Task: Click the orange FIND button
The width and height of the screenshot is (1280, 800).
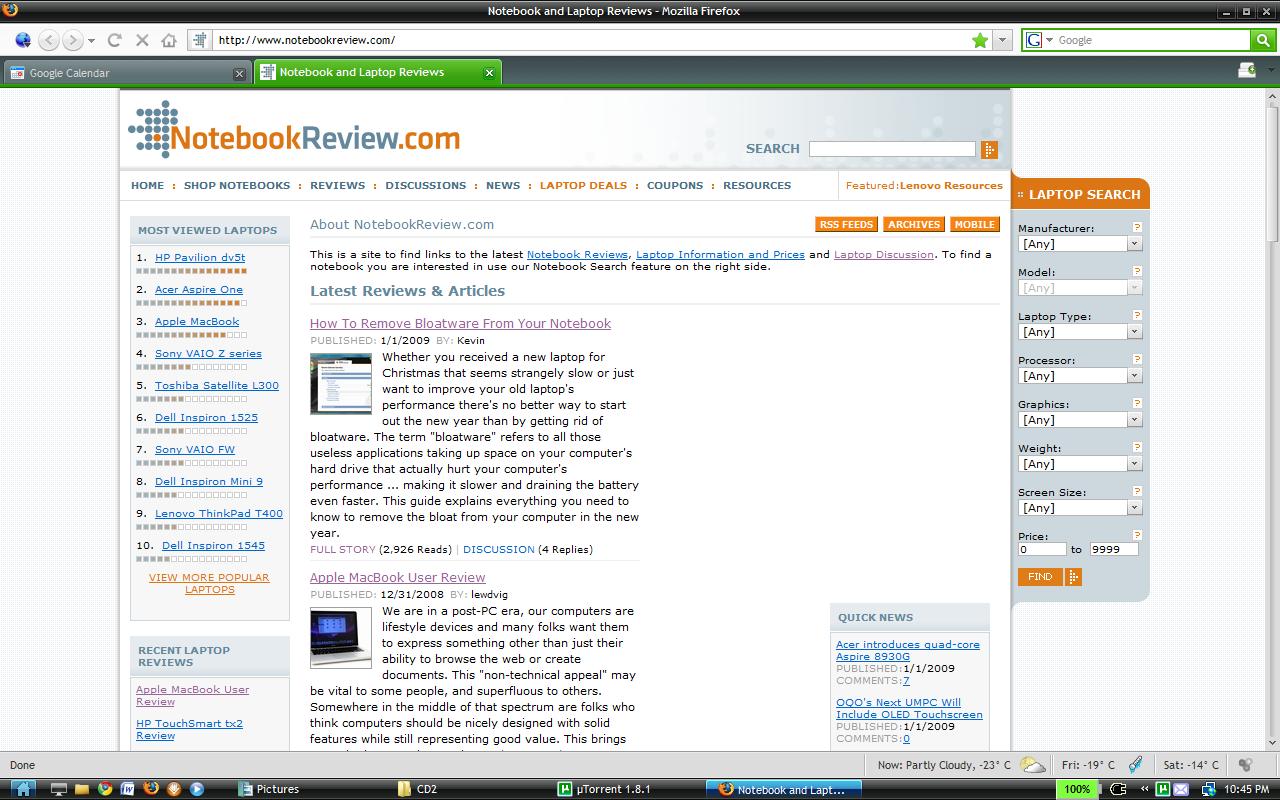Action: coord(1040,577)
